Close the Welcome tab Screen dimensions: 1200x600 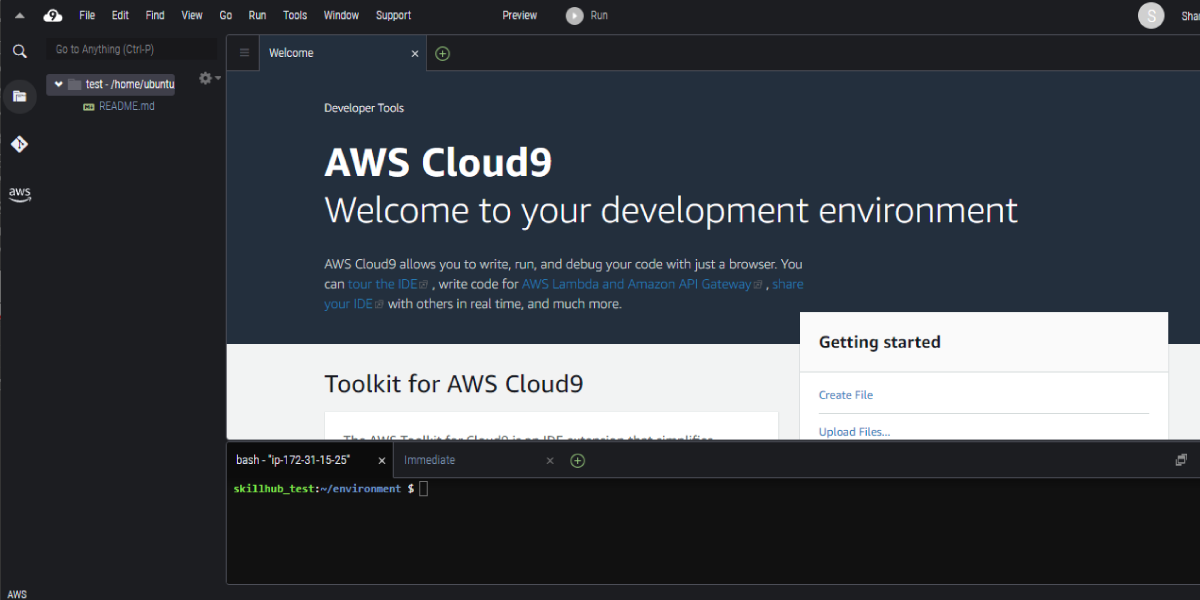point(415,54)
